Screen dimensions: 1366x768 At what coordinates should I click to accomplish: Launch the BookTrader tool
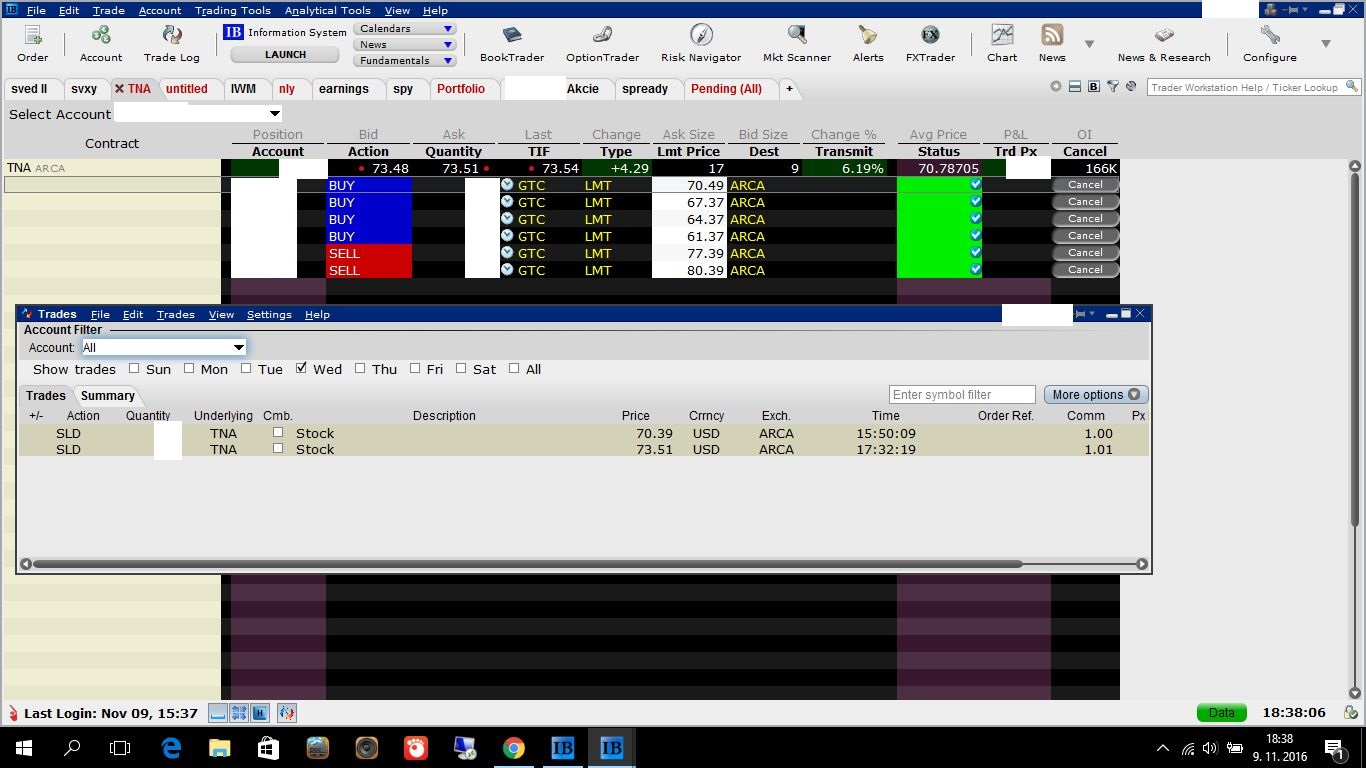pos(512,43)
